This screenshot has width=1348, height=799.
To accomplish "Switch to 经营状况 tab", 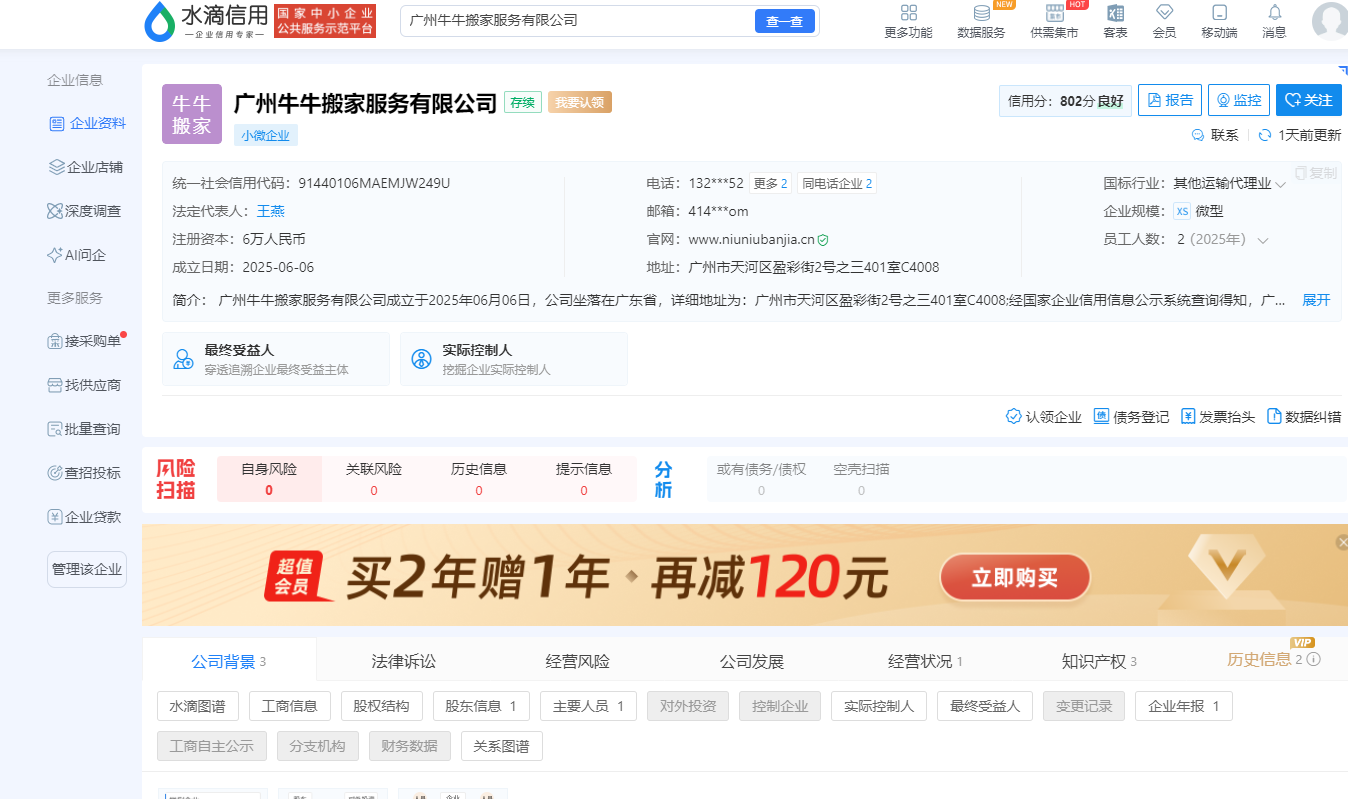I will point(925,661).
